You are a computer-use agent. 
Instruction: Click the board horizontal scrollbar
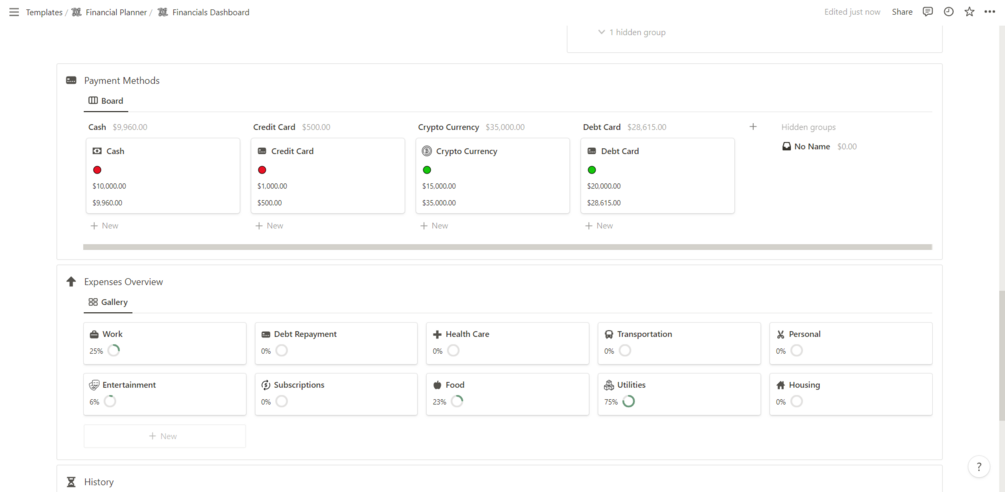(x=507, y=247)
